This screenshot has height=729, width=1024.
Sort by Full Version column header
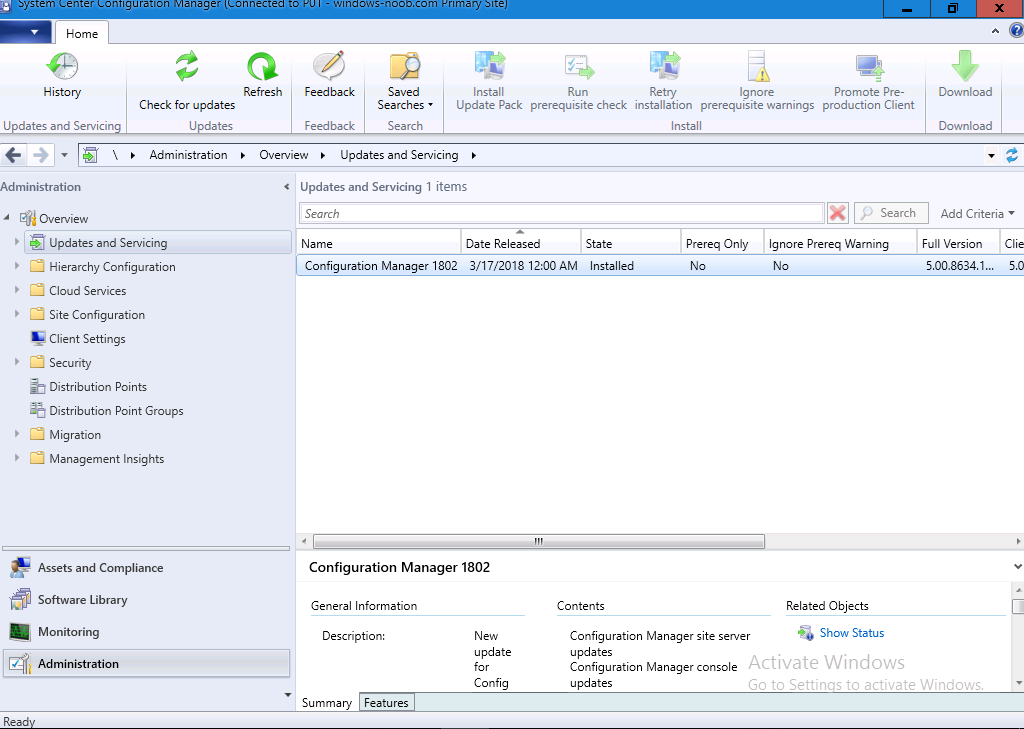coord(958,244)
